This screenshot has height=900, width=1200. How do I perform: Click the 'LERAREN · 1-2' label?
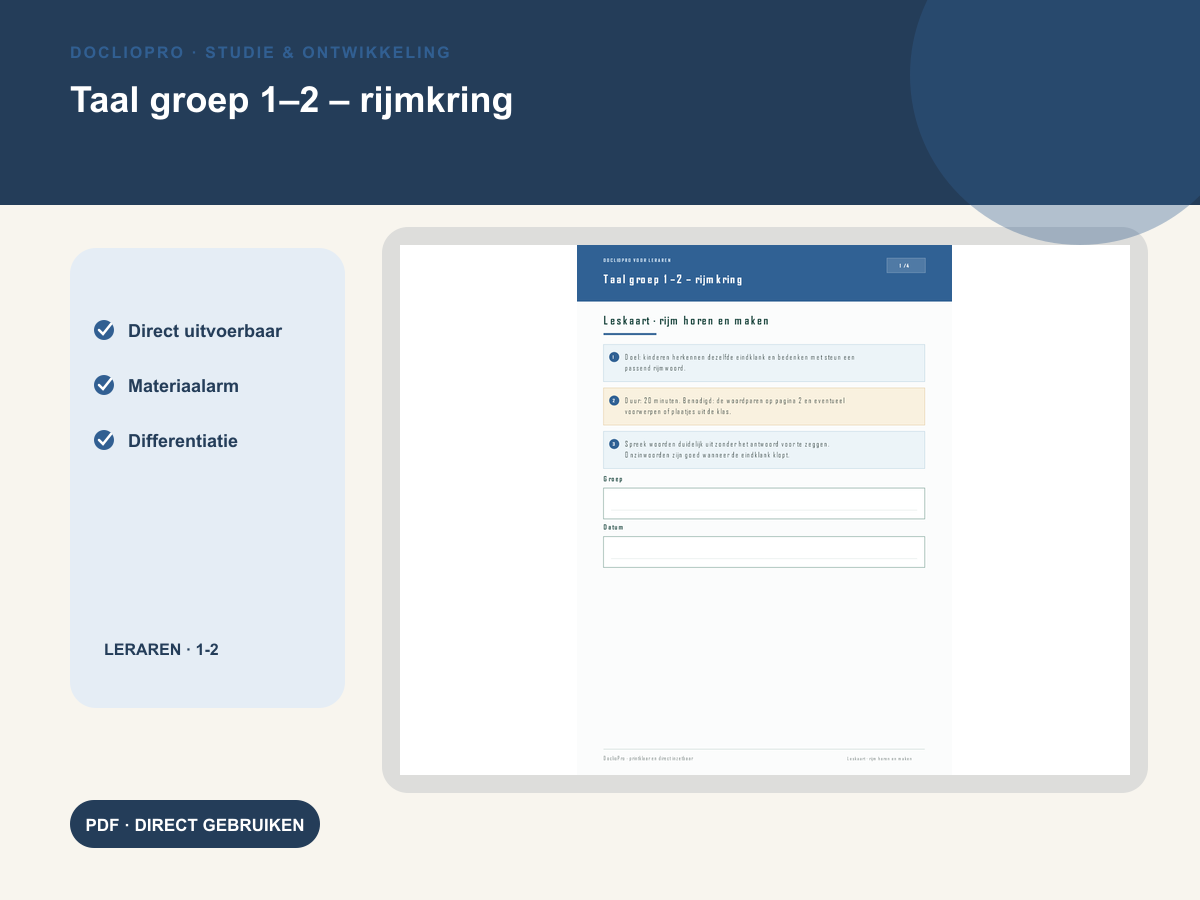click(161, 650)
